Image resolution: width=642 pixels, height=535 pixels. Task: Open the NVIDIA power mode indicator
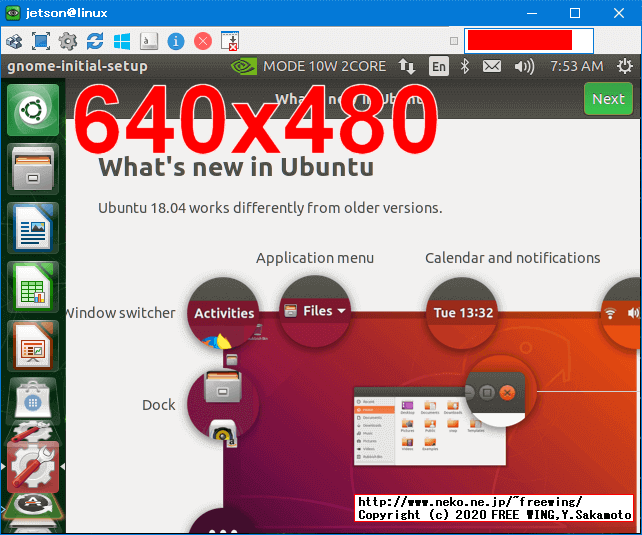pos(244,66)
